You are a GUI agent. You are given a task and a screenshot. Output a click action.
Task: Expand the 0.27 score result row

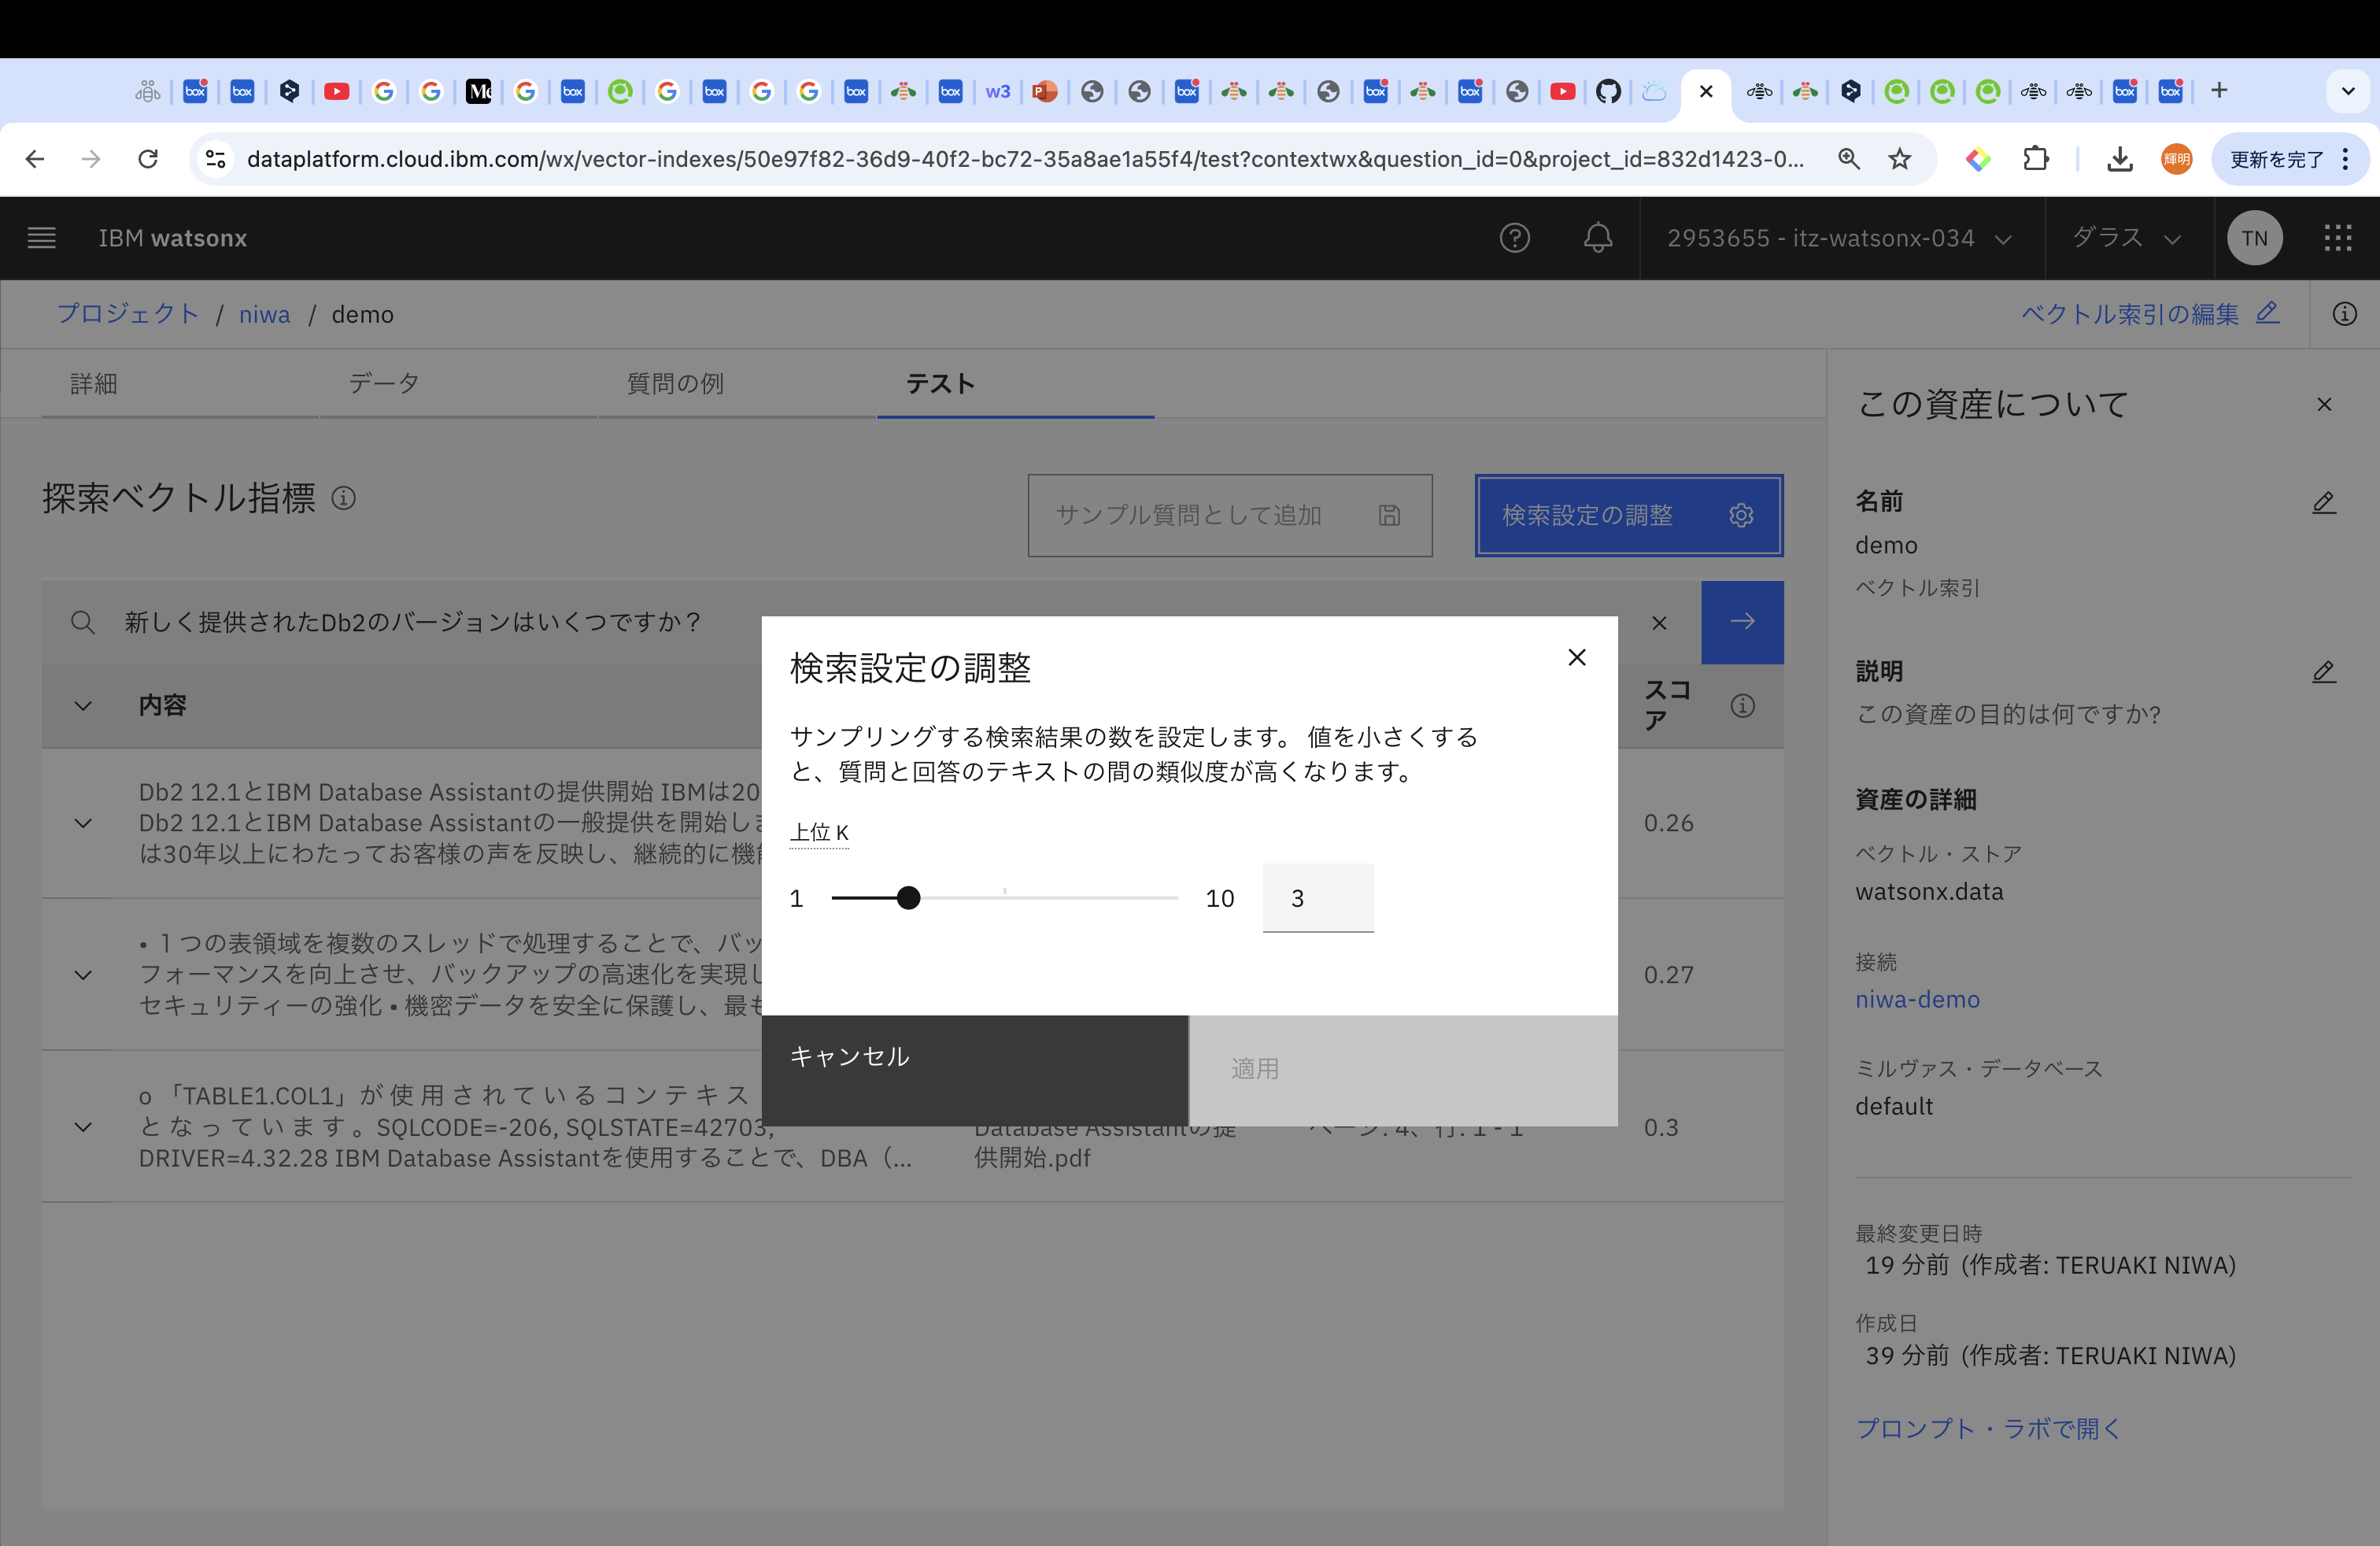[x=84, y=975]
